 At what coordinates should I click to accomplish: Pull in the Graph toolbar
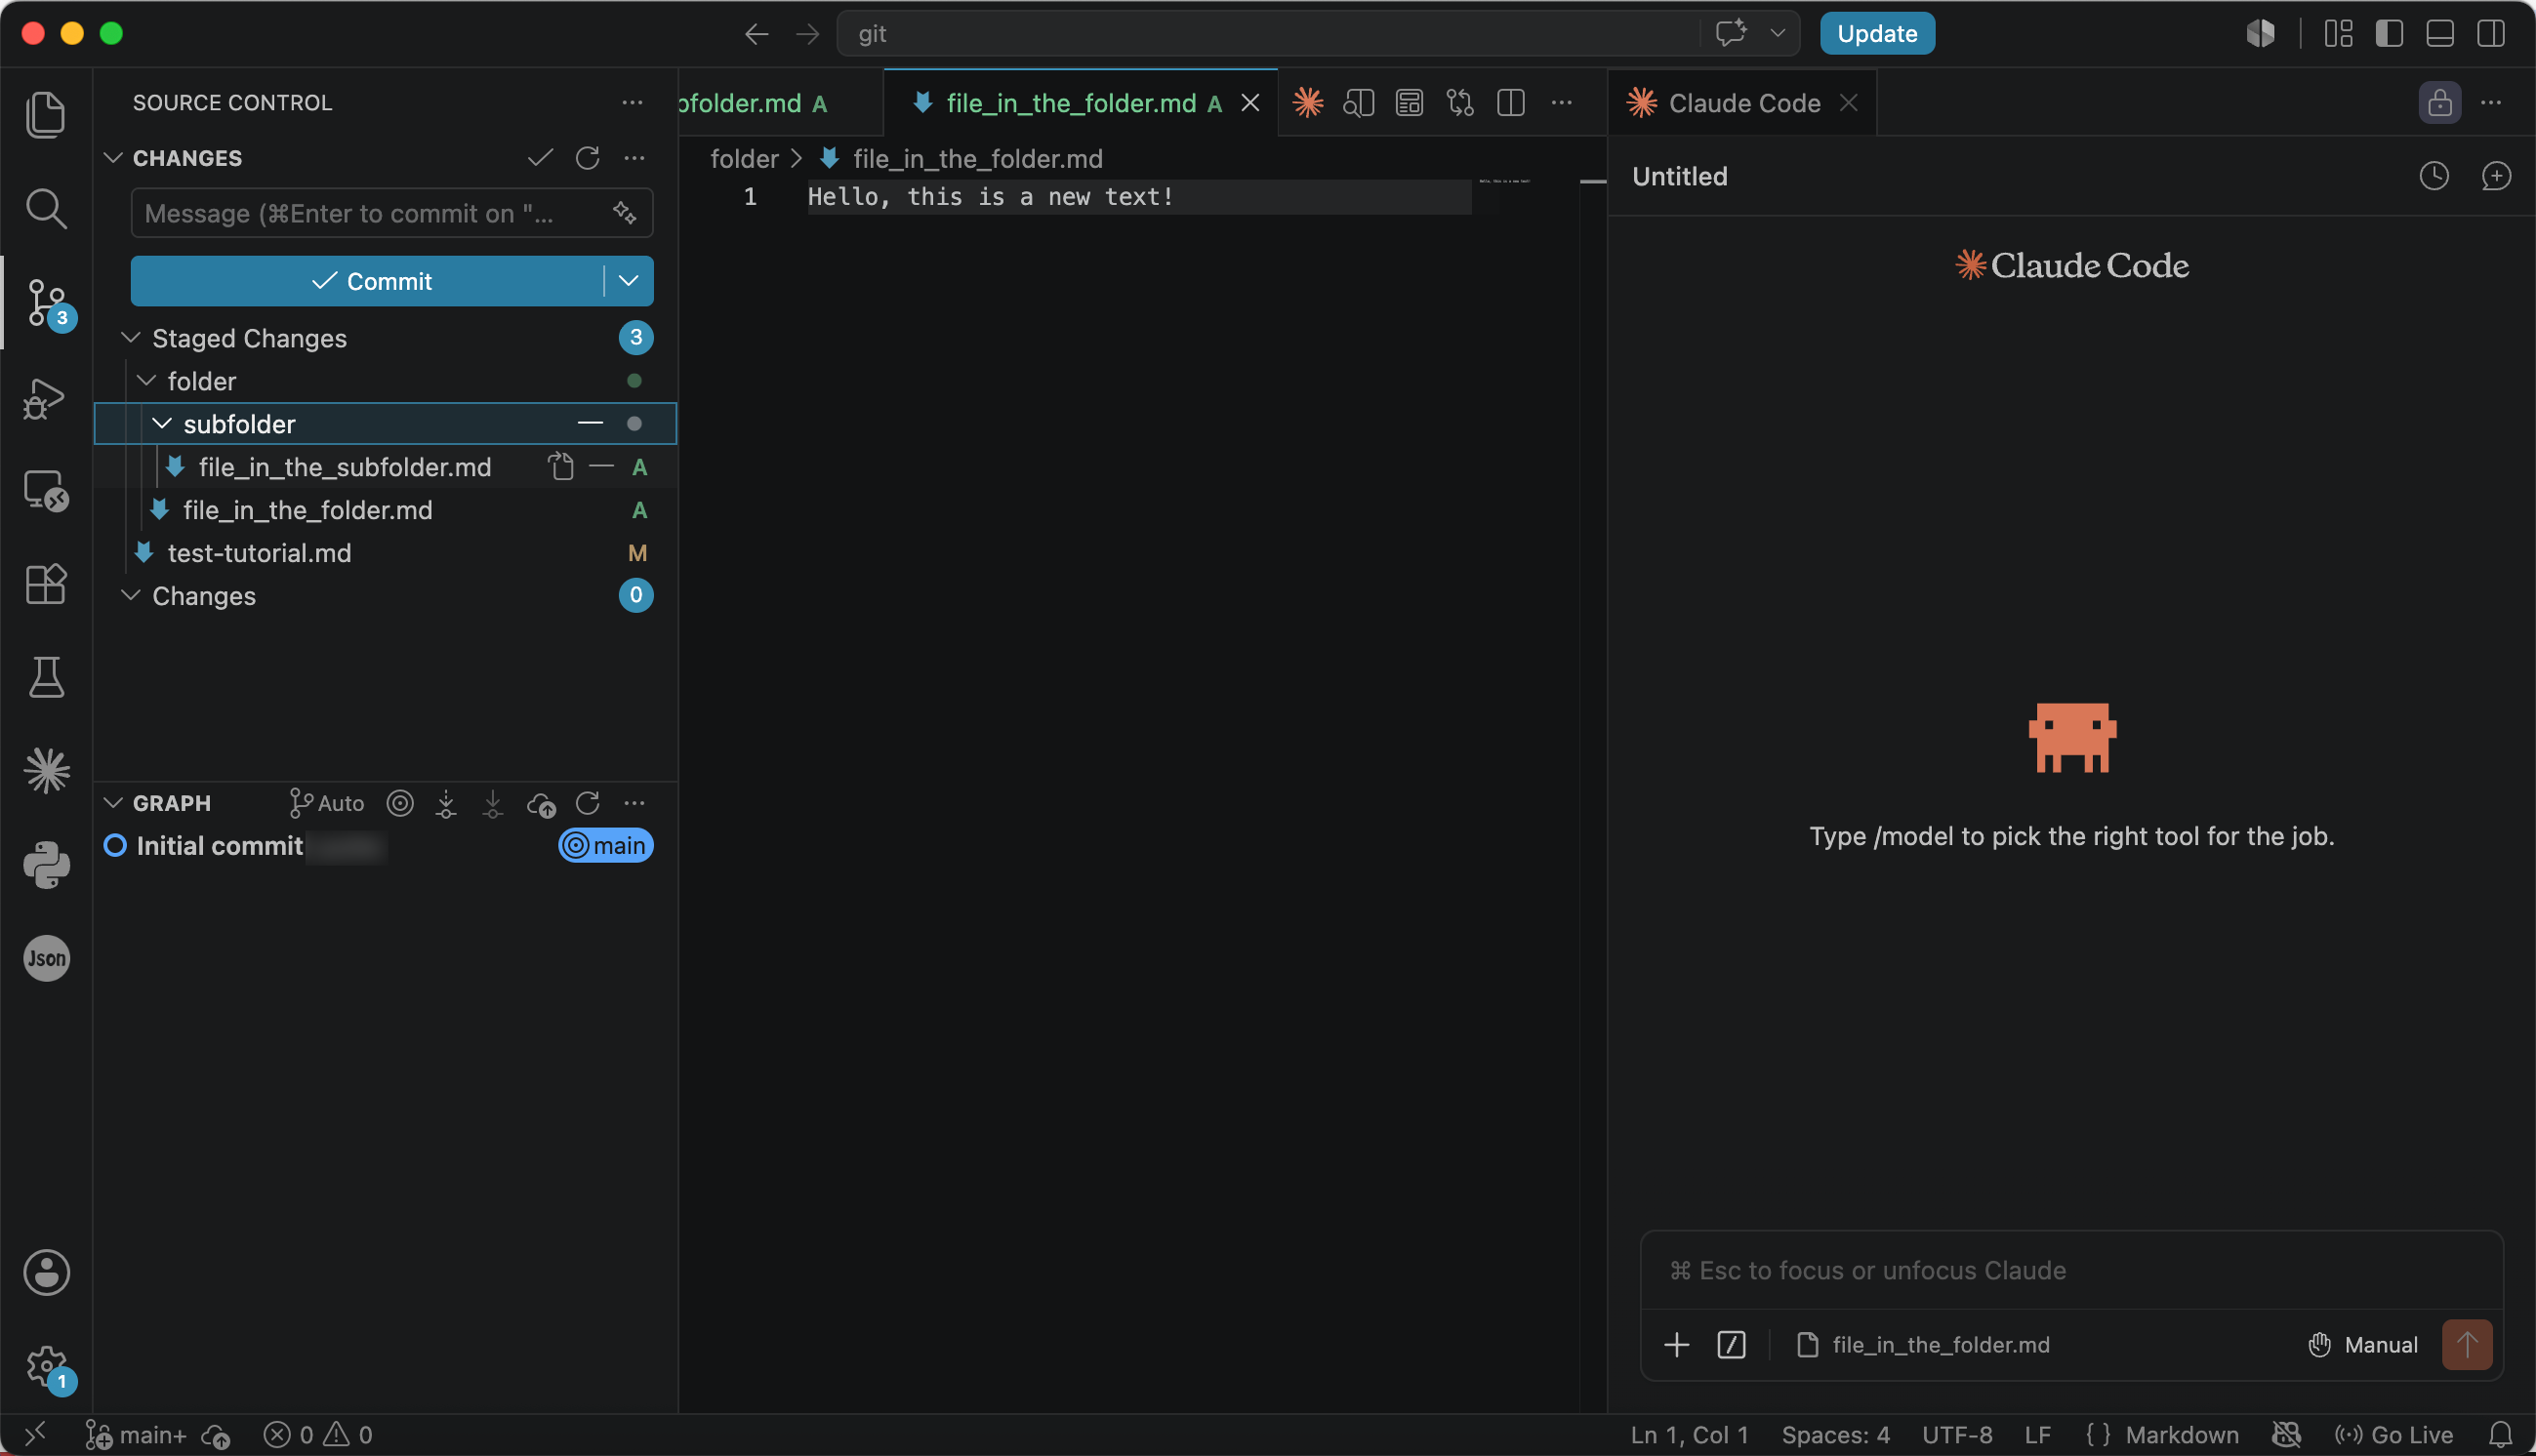(493, 803)
